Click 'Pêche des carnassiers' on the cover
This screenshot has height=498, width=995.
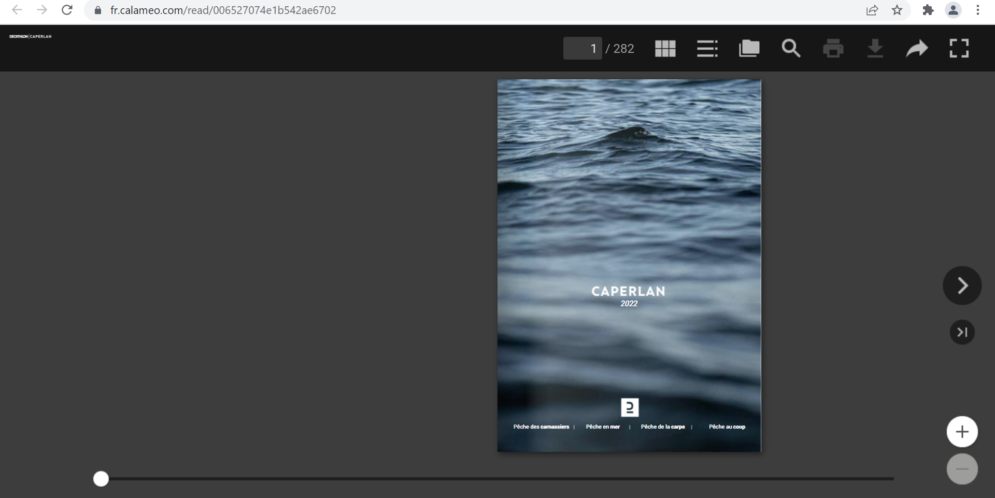(541, 427)
